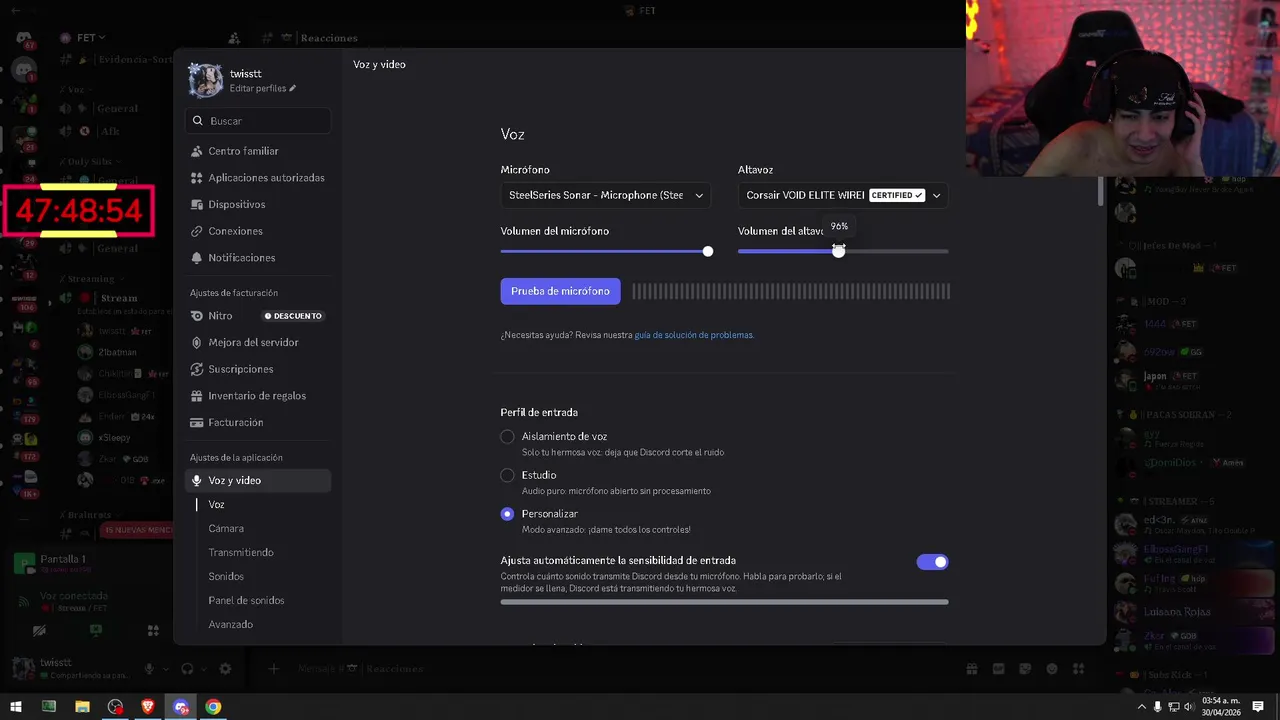Switch to OBS Studio in taskbar
This screenshot has width=1280, height=720.
point(115,707)
